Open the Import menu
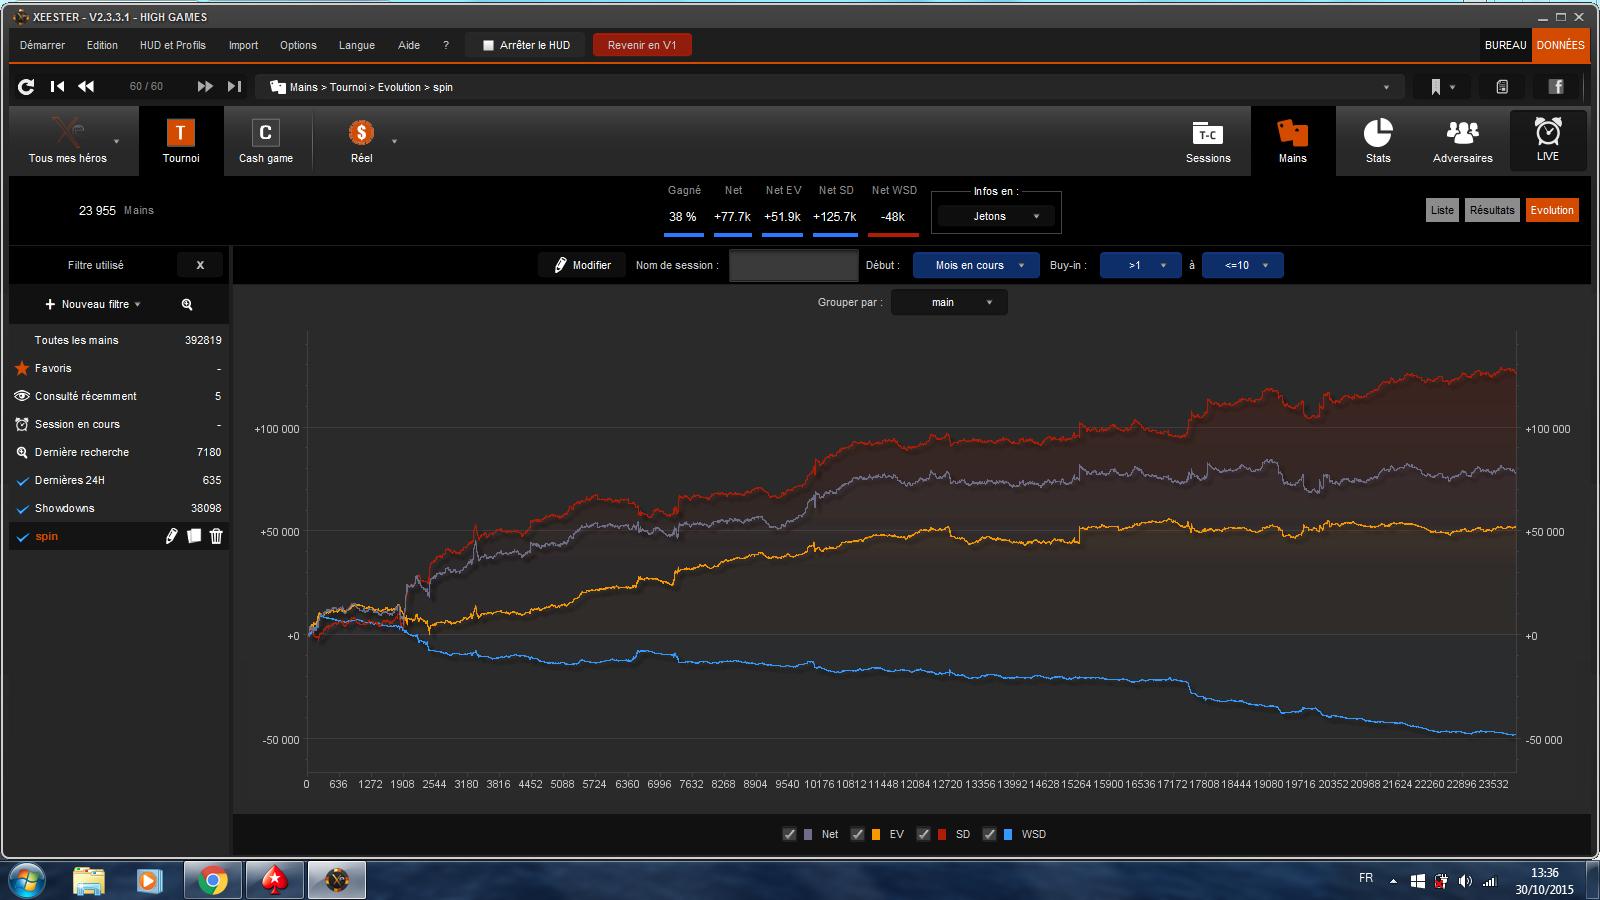 click(243, 45)
